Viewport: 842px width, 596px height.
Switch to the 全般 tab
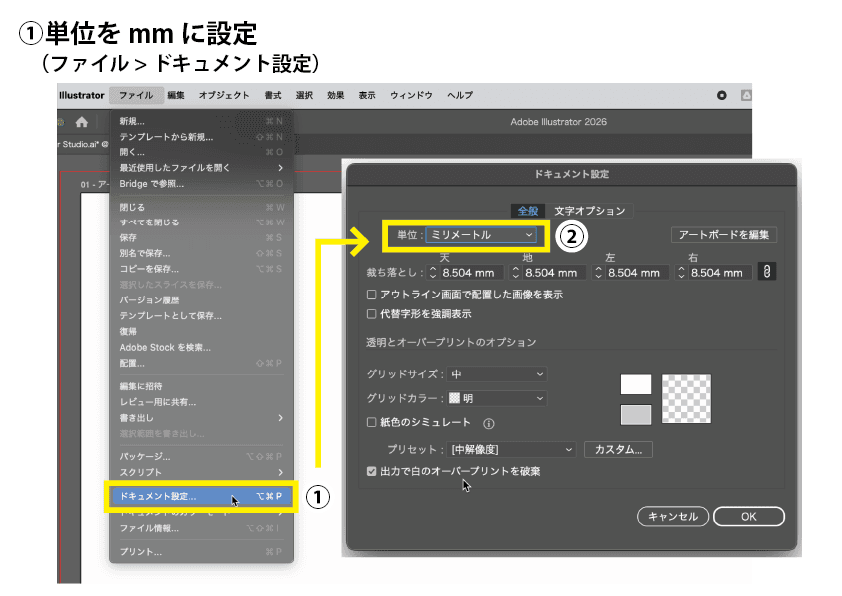coord(527,211)
